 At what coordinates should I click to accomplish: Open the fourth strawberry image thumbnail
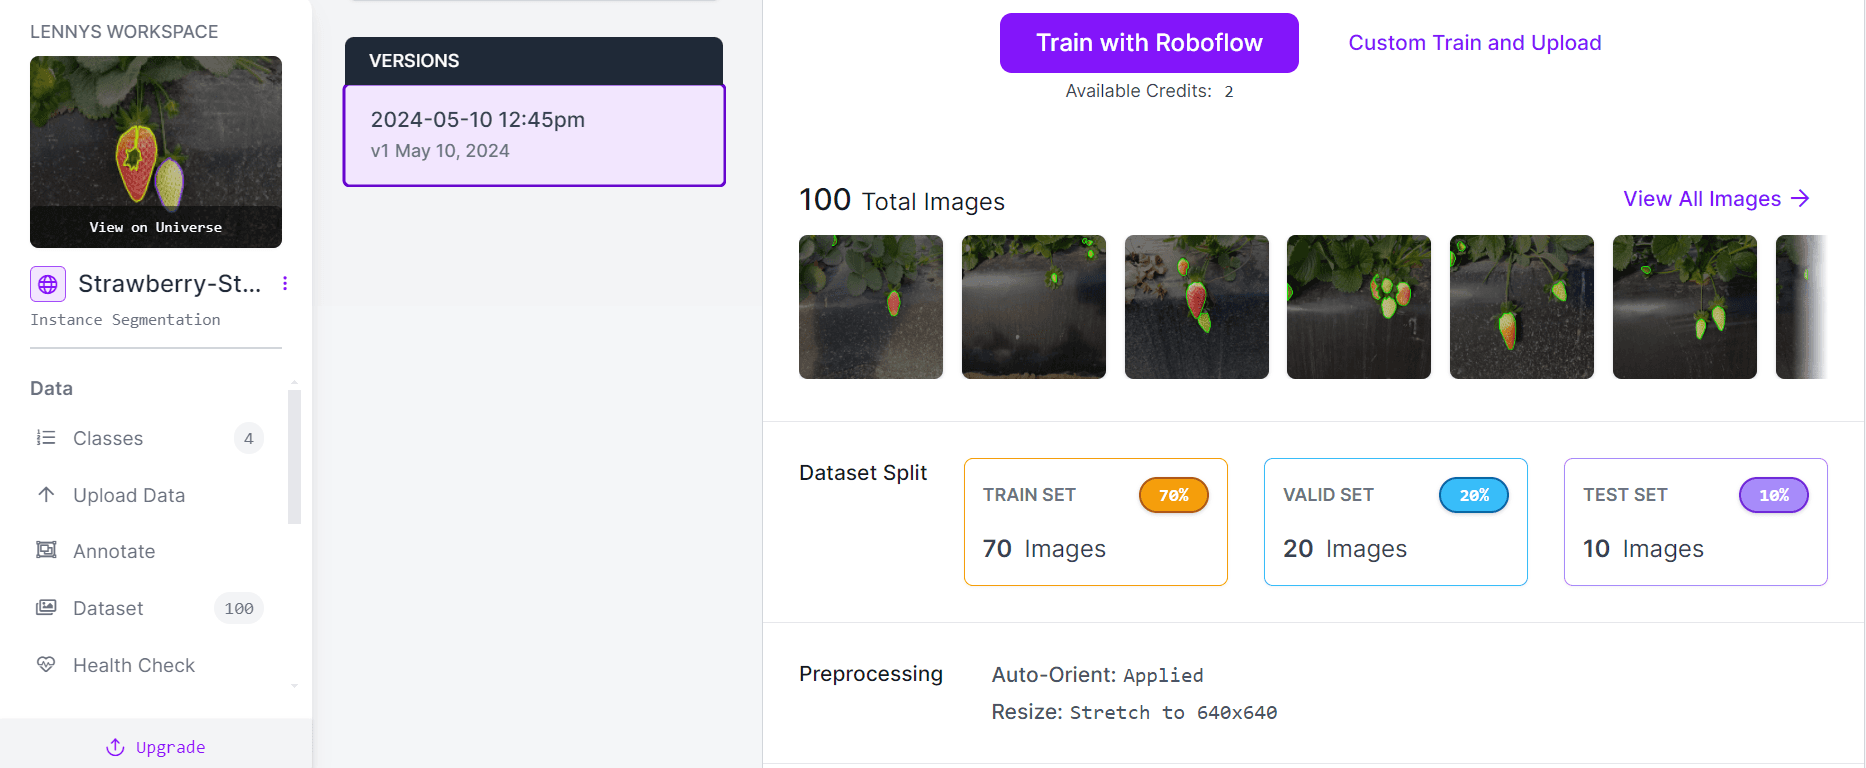click(1359, 307)
